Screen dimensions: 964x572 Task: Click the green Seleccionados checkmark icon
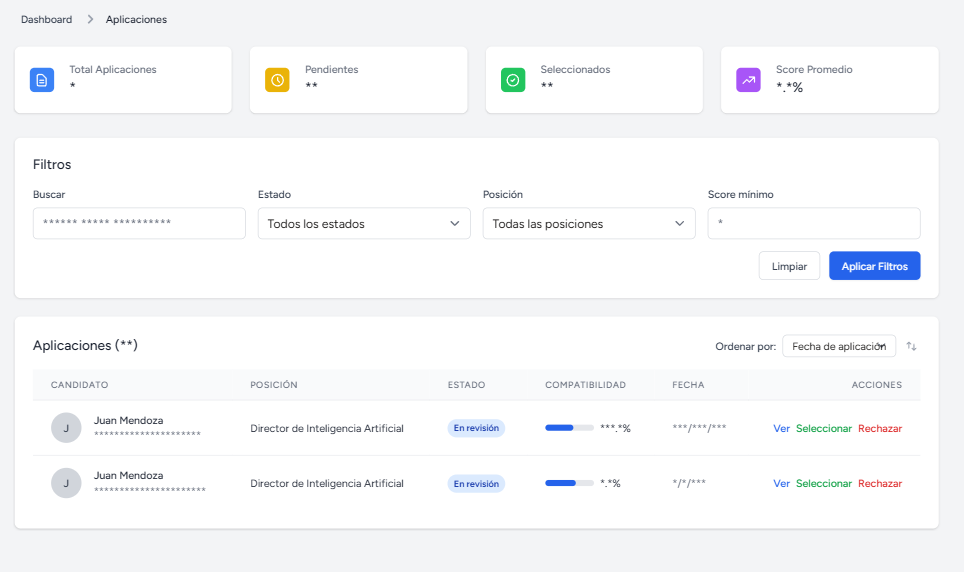point(513,80)
